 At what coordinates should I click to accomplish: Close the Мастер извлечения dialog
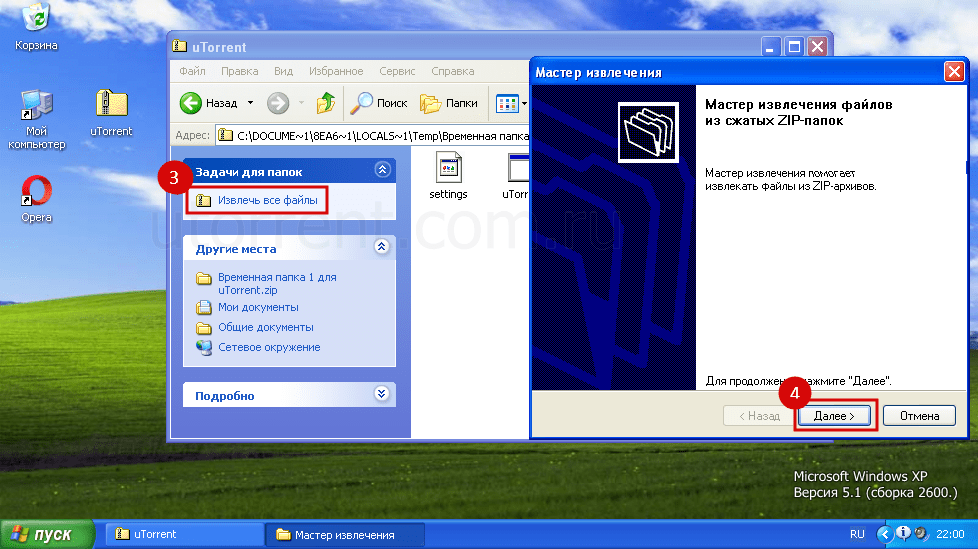click(x=954, y=72)
